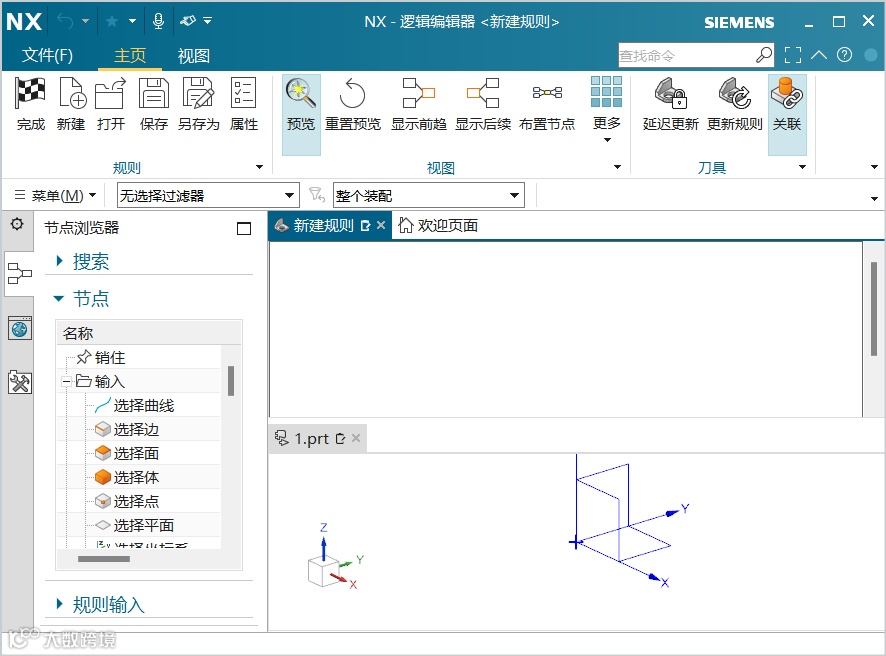Toggle the 预览 preview button
The height and width of the screenshot is (656, 886).
301,115
